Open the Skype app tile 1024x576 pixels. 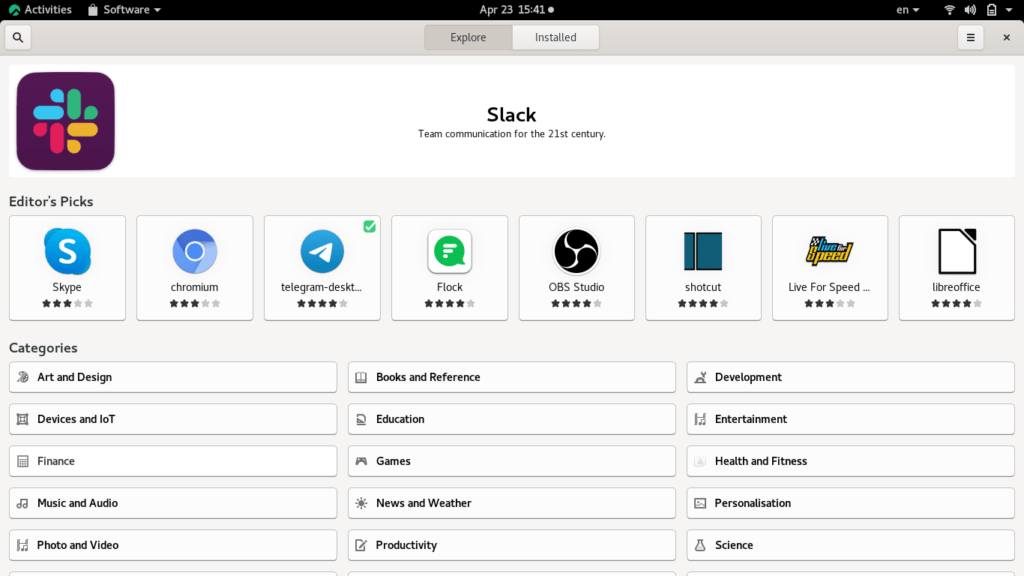[x=67, y=268]
